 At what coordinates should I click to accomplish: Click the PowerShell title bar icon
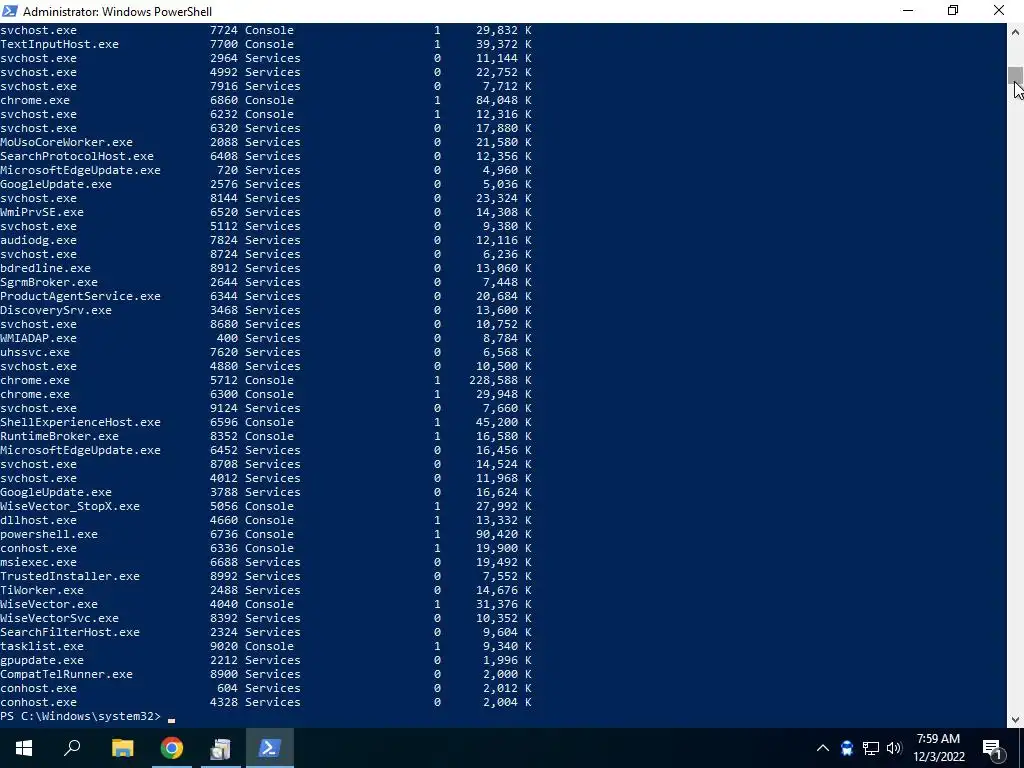pos(10,10)
